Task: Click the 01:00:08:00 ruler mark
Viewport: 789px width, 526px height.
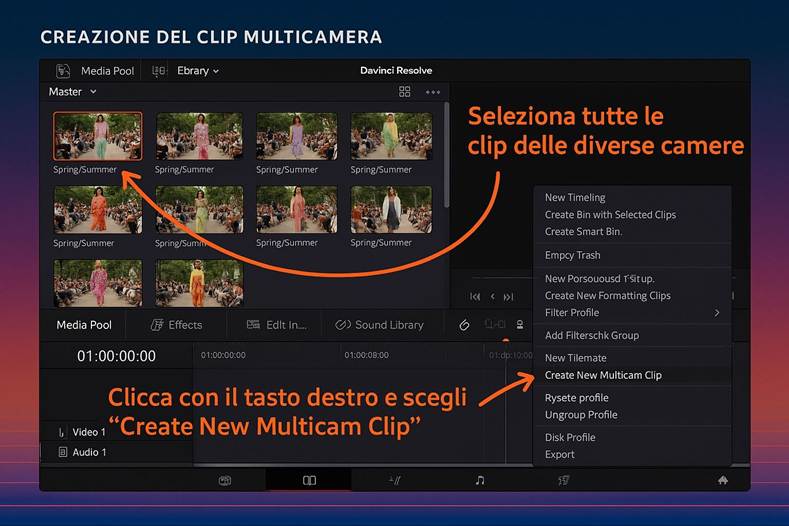Action: click(x=366, y=355)
